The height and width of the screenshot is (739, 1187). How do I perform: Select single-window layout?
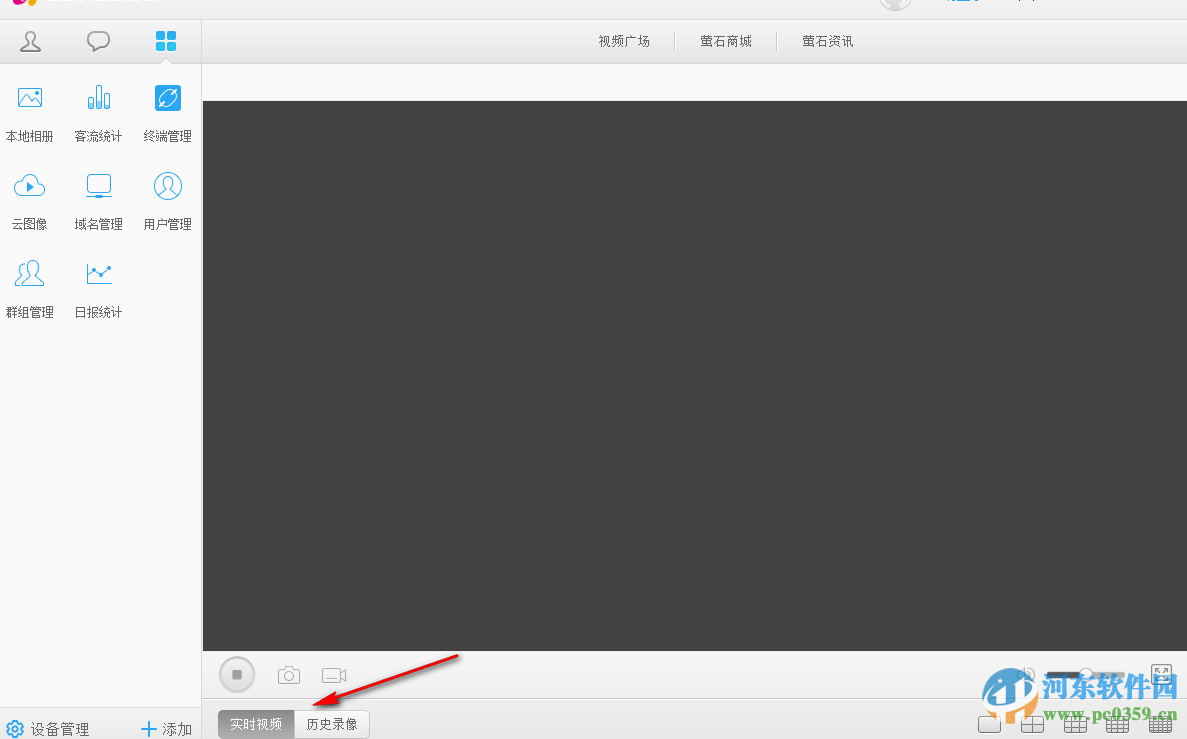tap(989, 724)
